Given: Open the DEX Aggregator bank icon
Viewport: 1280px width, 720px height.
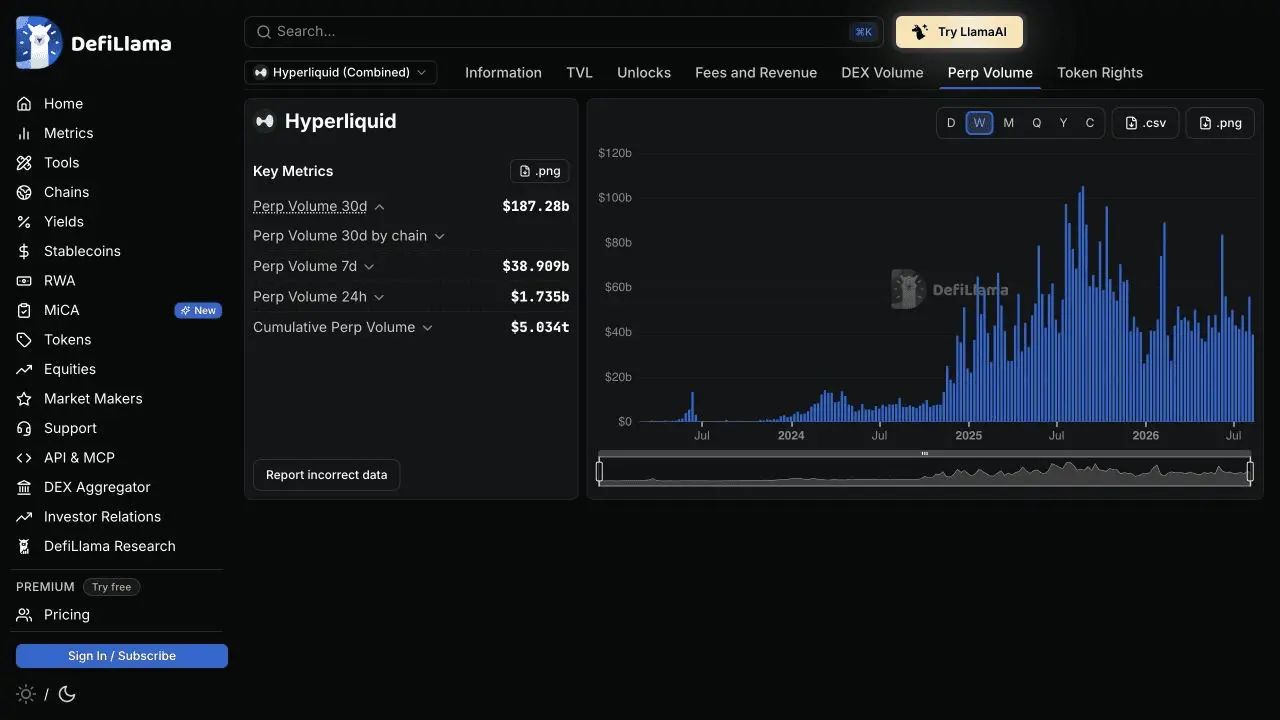Looking at the screenshot, I should 24,487.
